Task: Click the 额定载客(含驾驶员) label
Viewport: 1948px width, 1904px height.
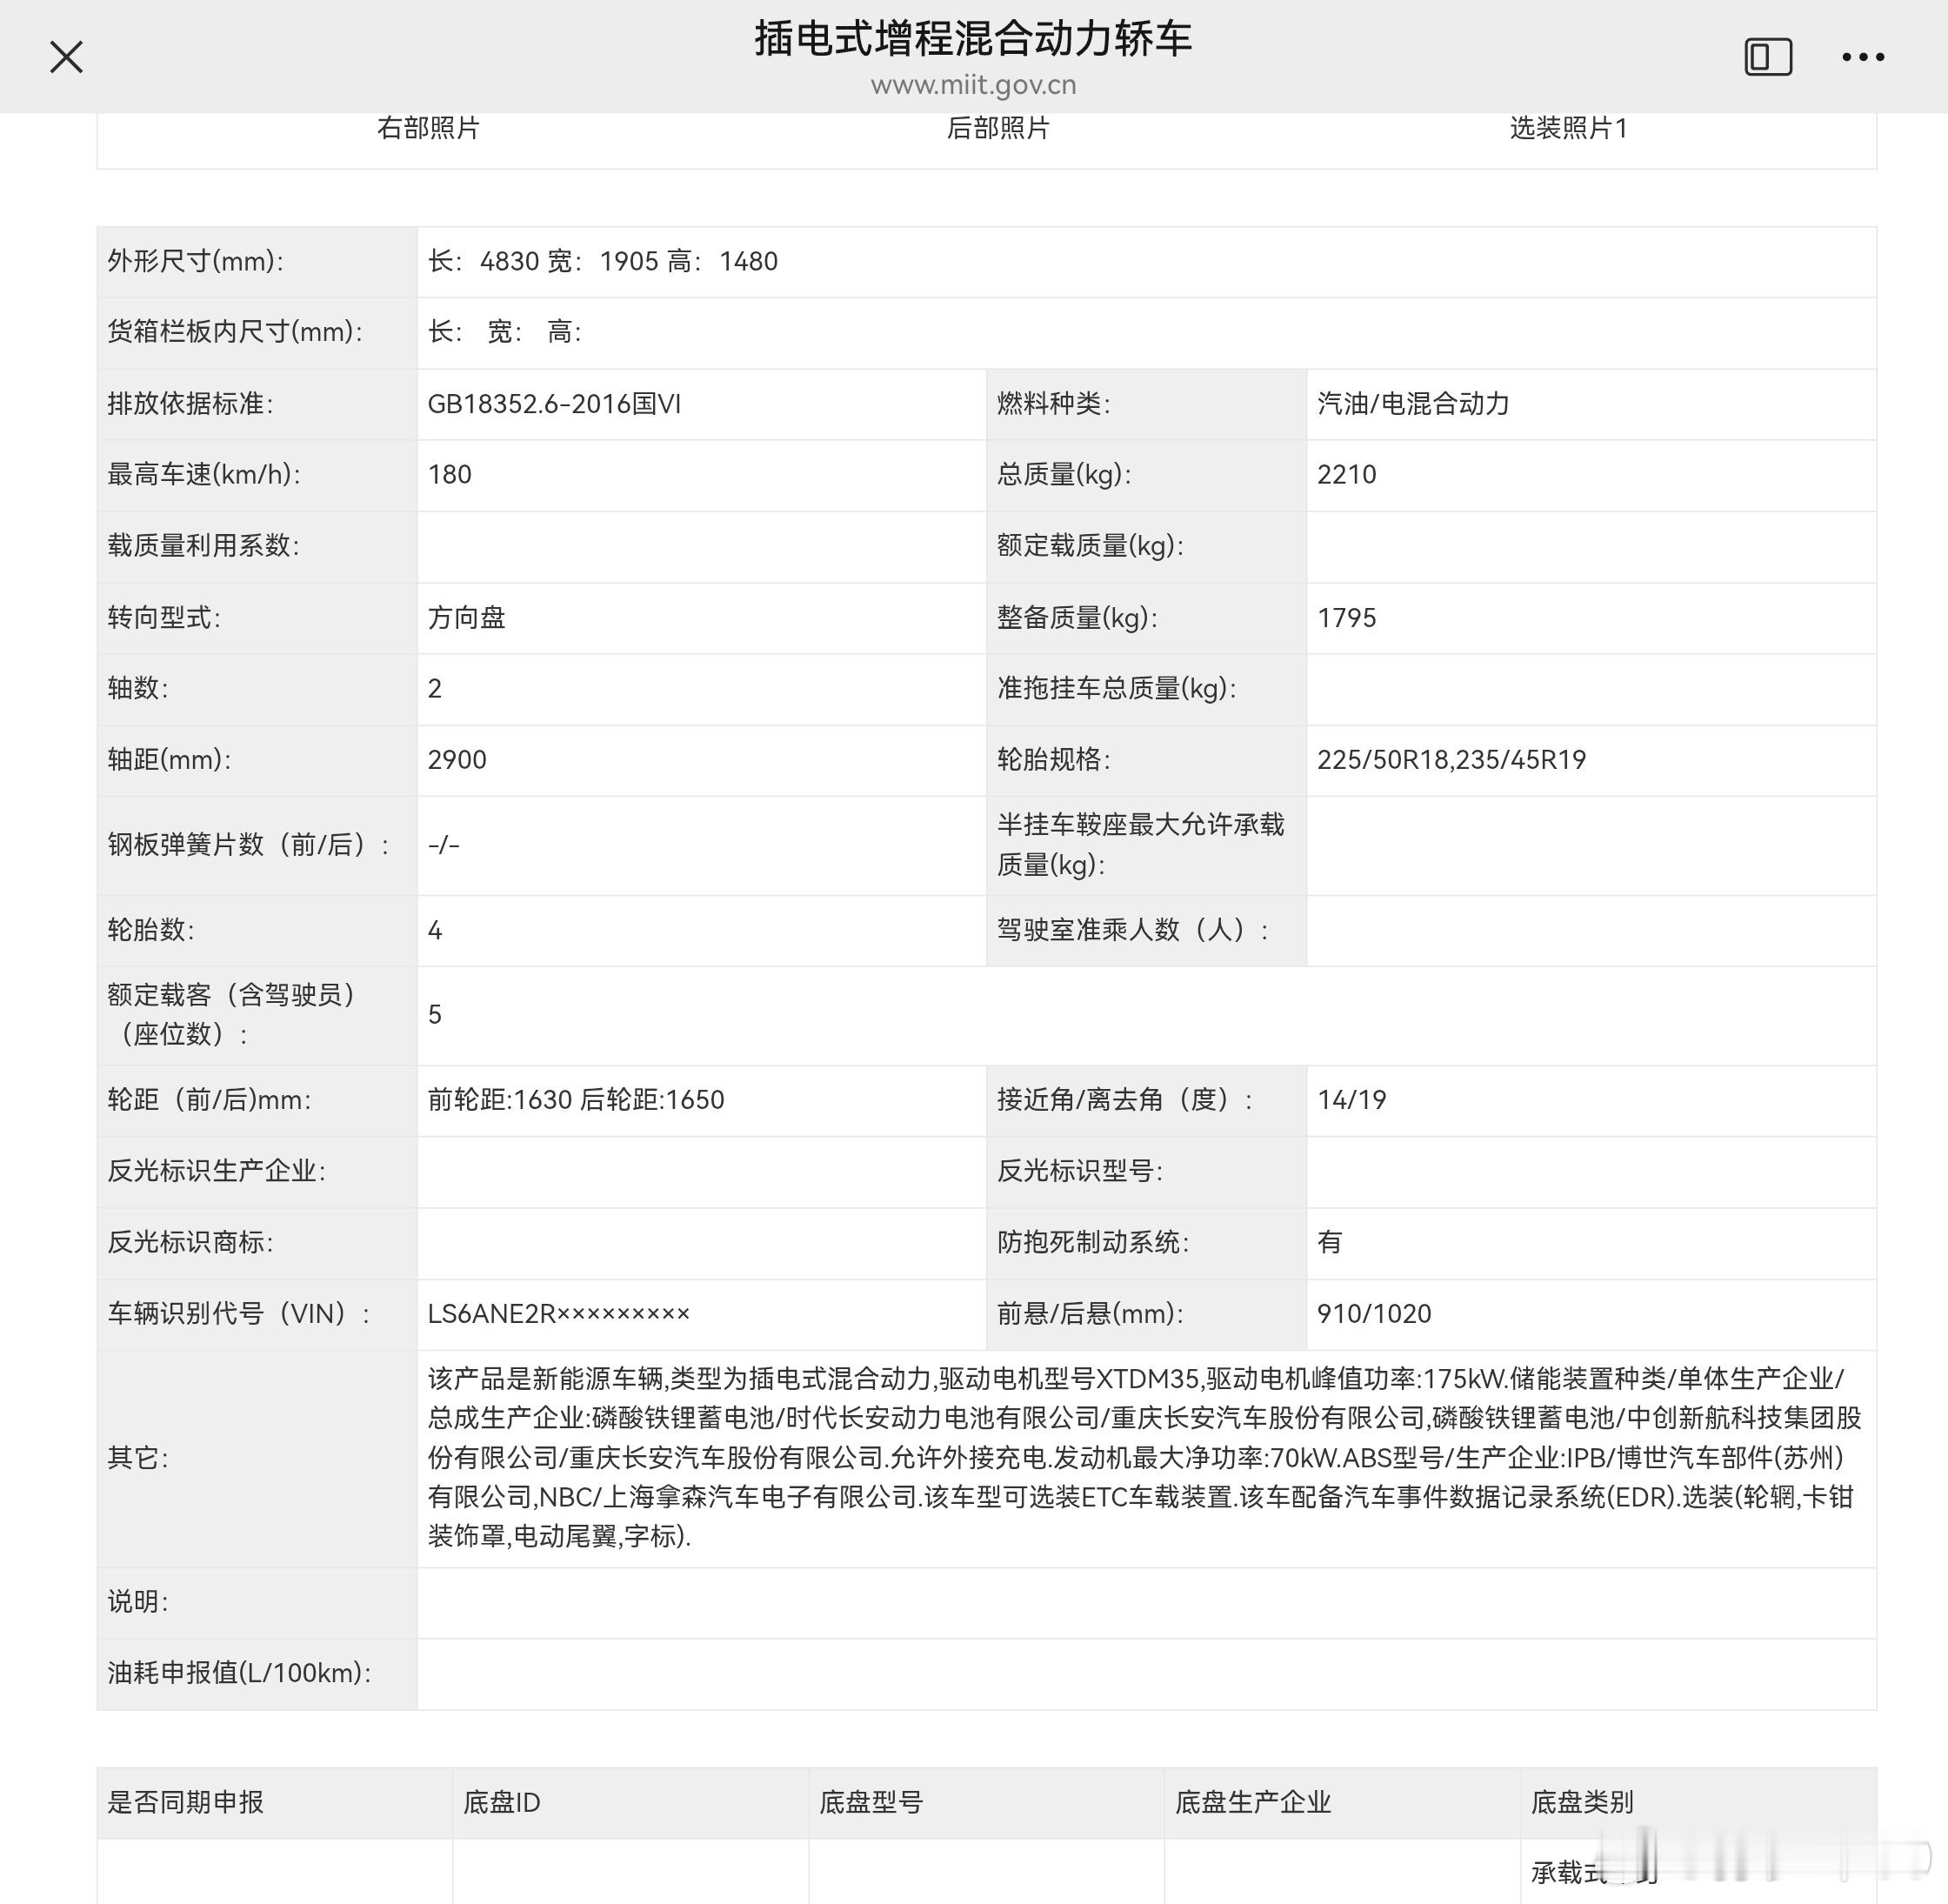Action: (x=232, y=1015)
